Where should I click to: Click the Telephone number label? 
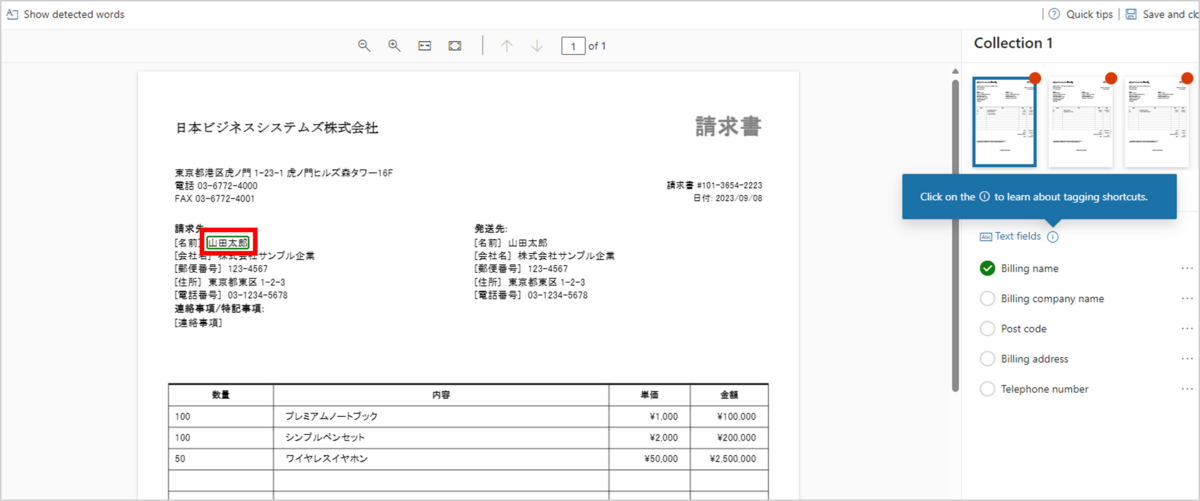pos(1045,389)
